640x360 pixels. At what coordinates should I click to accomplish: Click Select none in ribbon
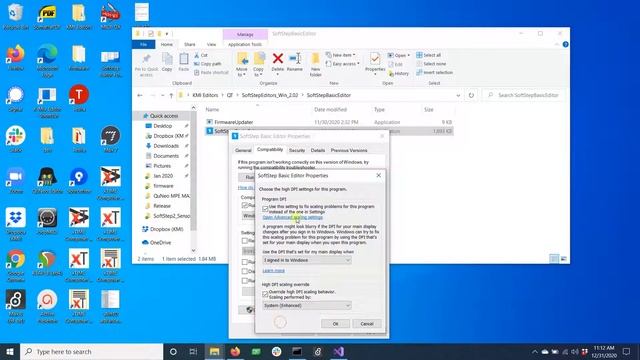click(431, 64)
